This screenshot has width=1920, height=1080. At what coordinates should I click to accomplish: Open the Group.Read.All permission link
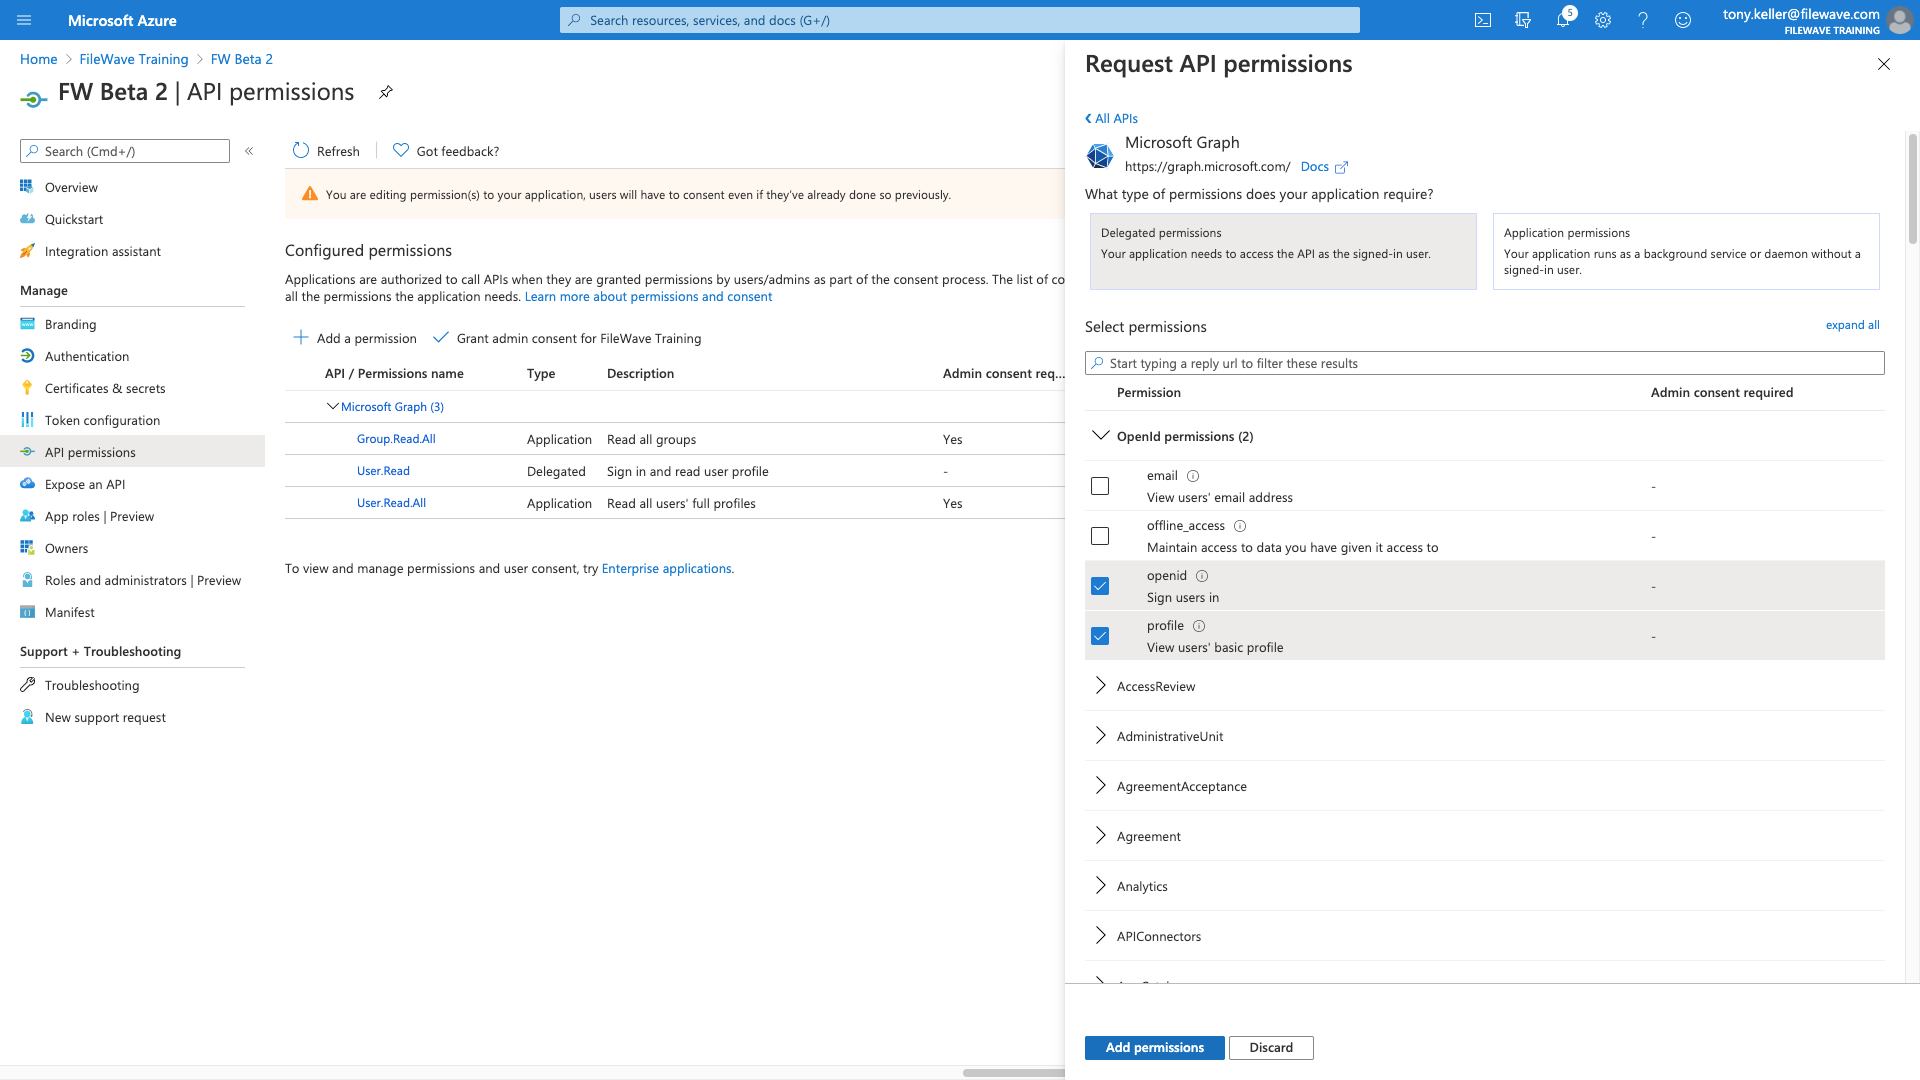[396, 439]
